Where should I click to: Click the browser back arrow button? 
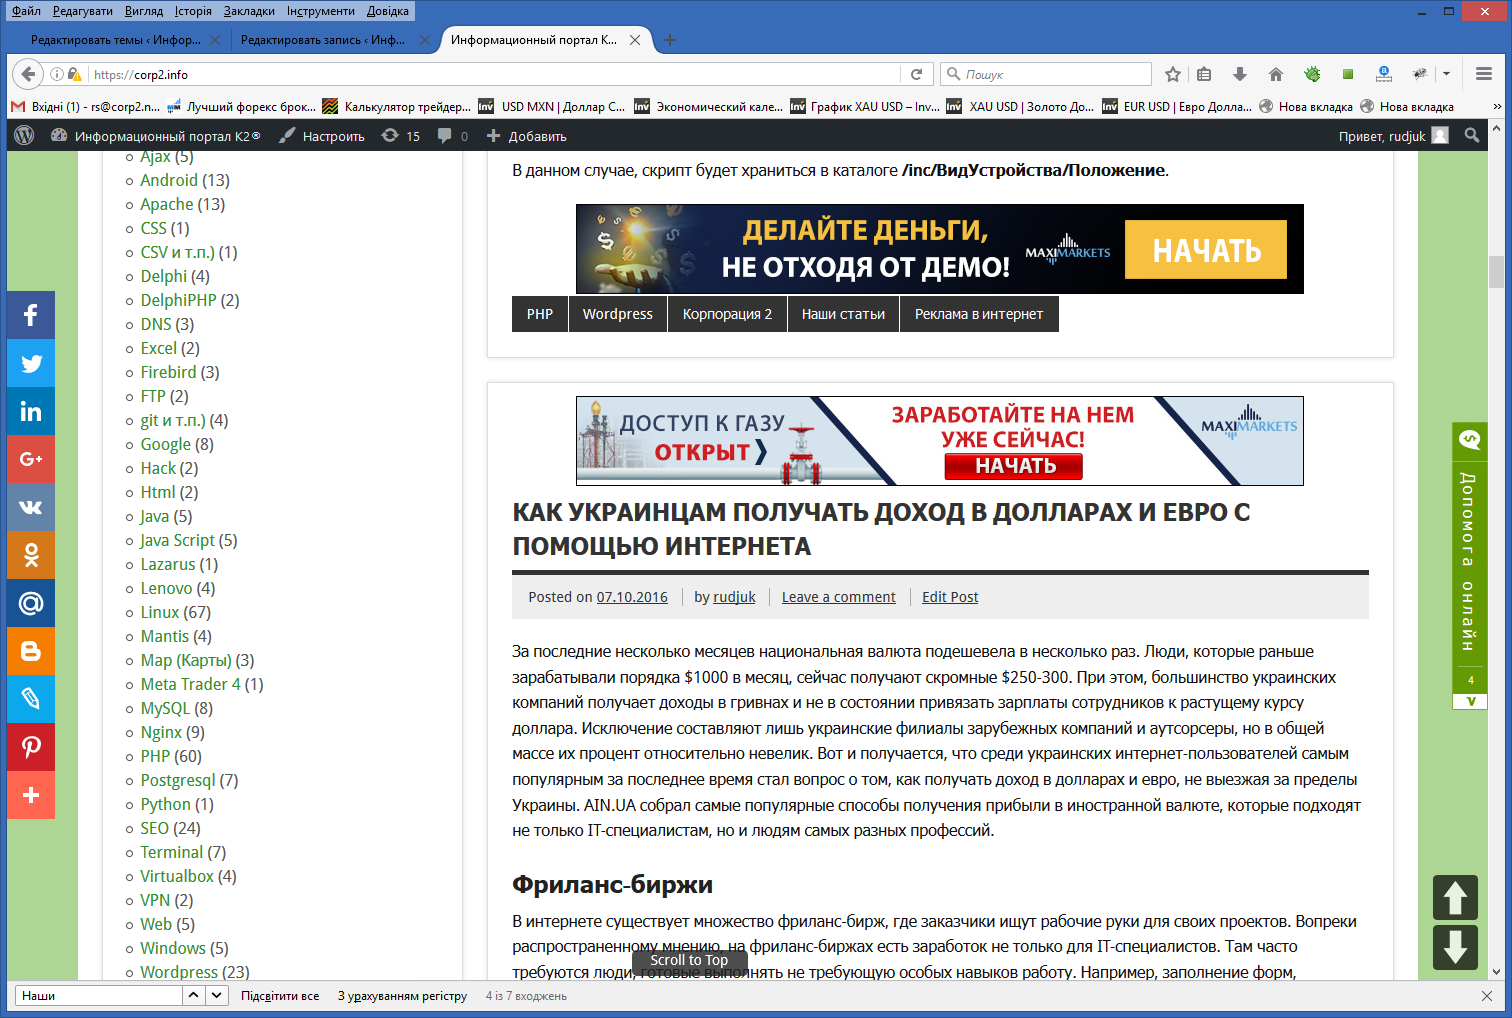28,74
